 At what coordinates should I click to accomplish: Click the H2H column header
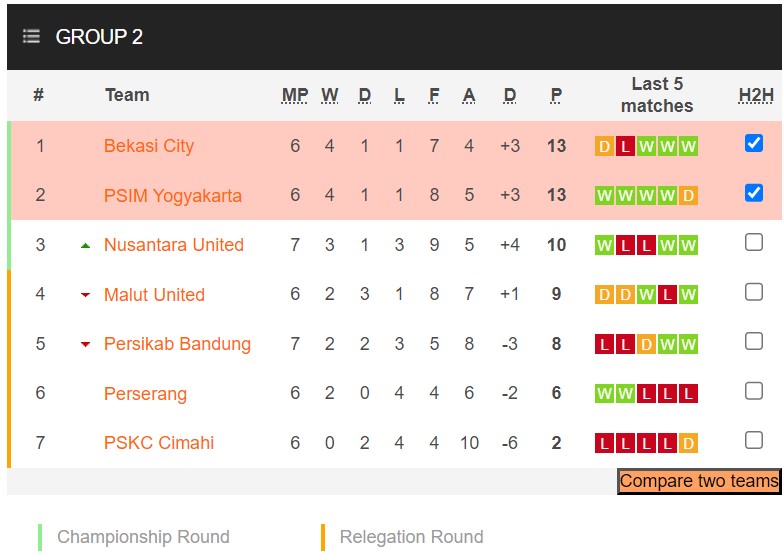click(x=756, y=96)
